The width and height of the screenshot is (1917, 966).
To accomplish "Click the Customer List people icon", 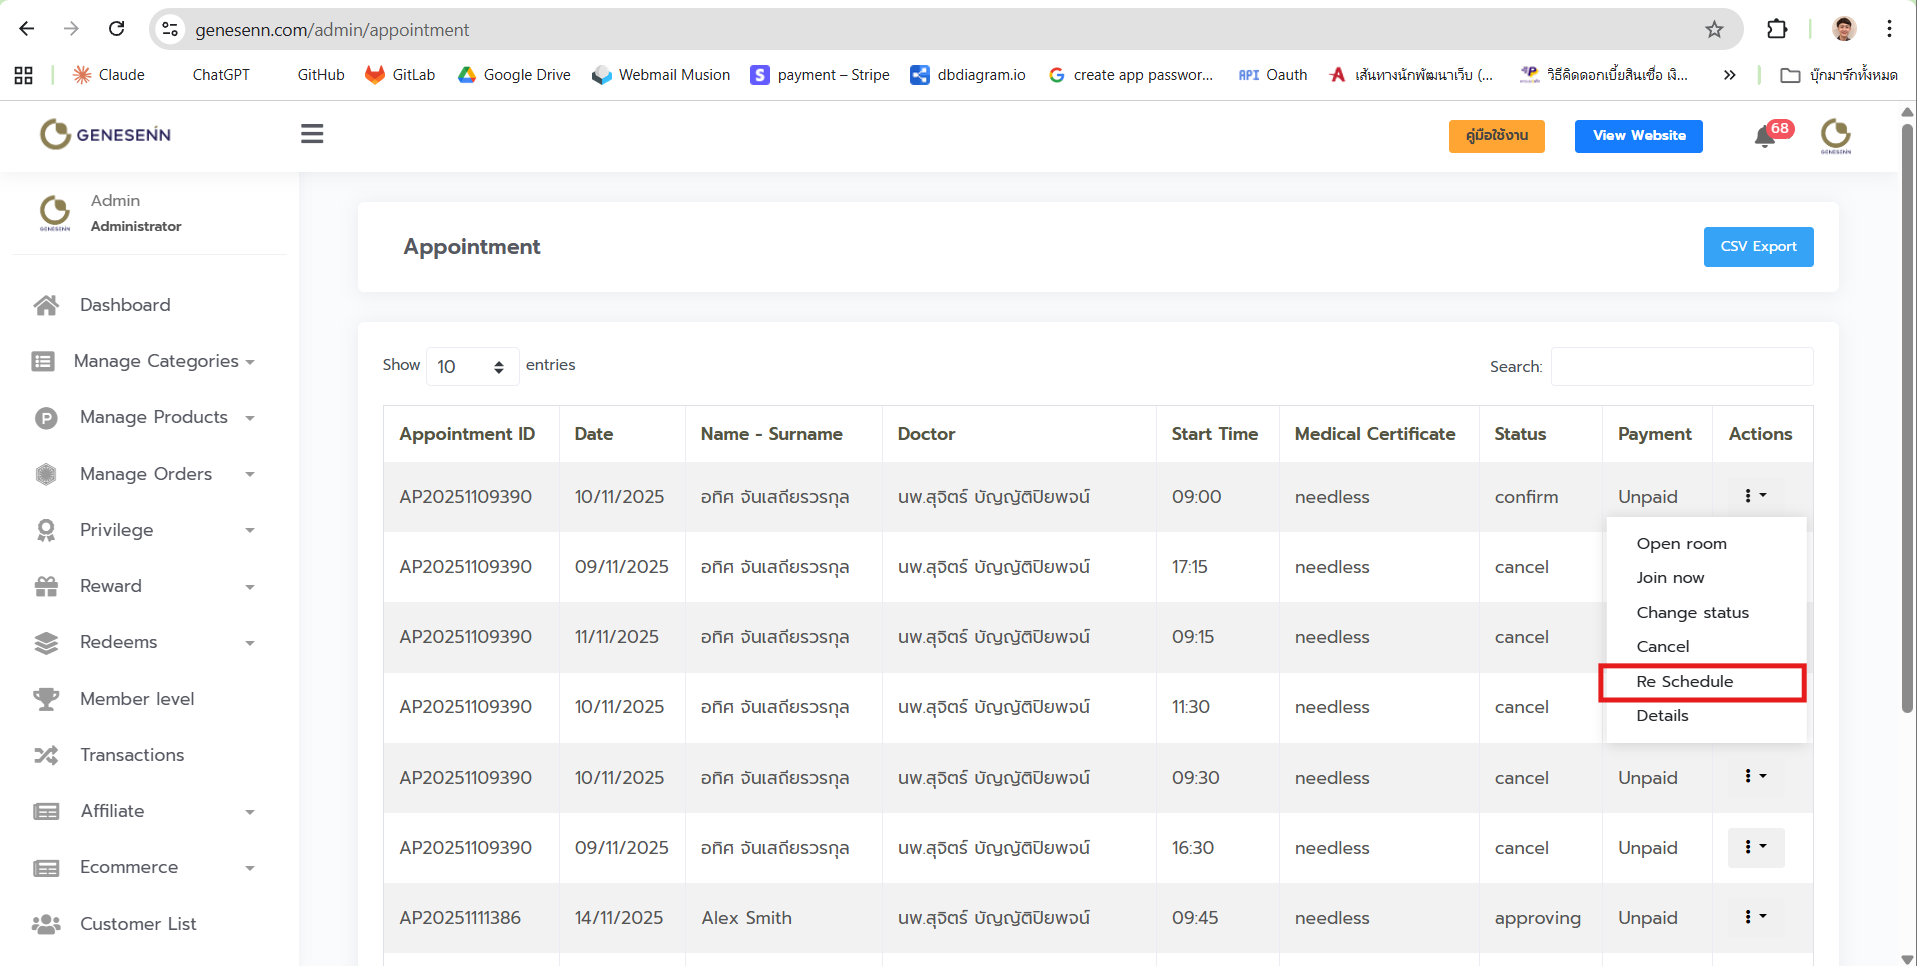I will tap(46, 924).
